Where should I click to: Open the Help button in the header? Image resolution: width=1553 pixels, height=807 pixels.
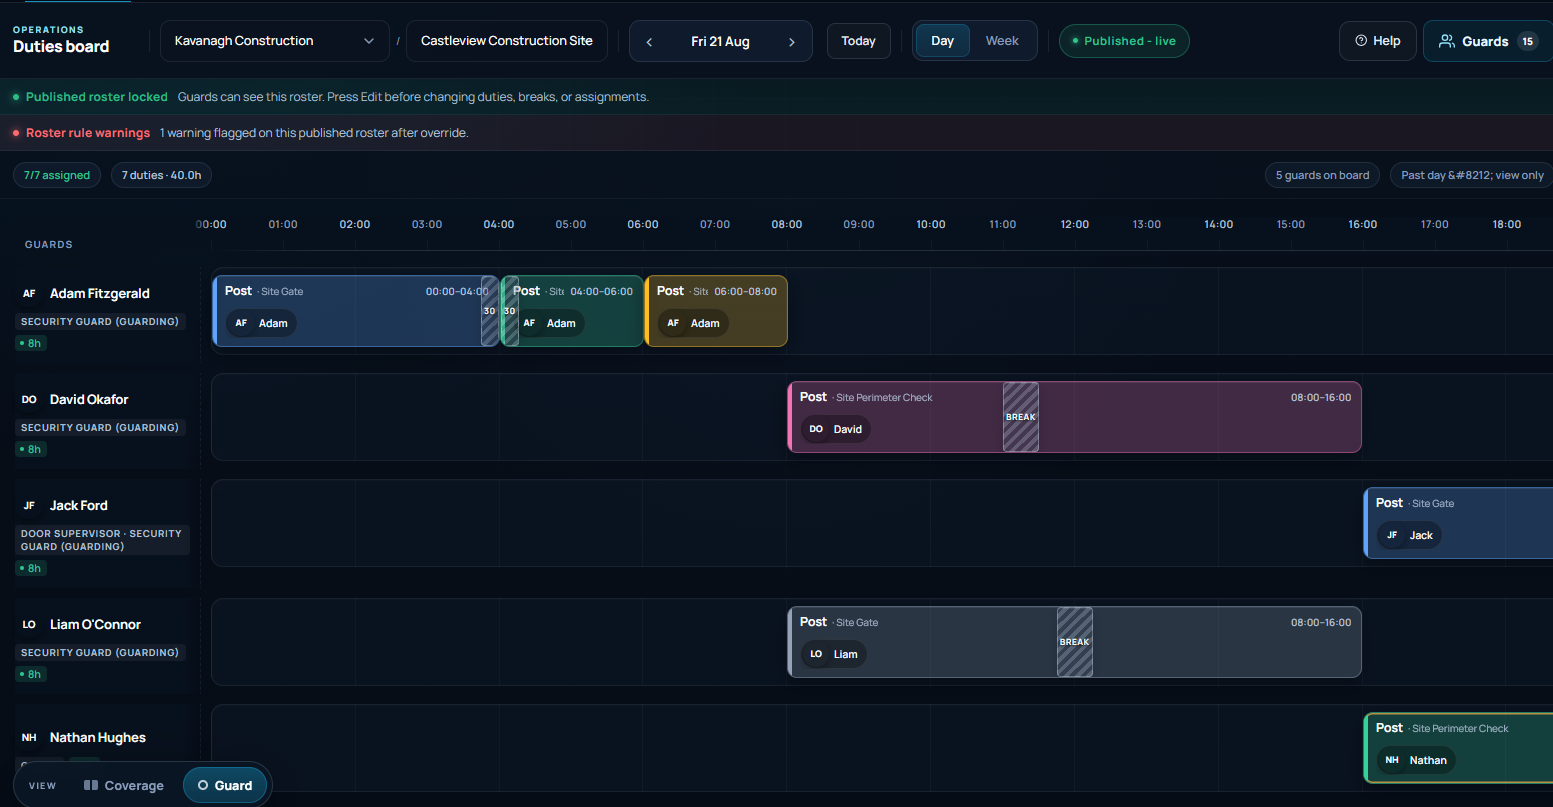click(1377, 41)
